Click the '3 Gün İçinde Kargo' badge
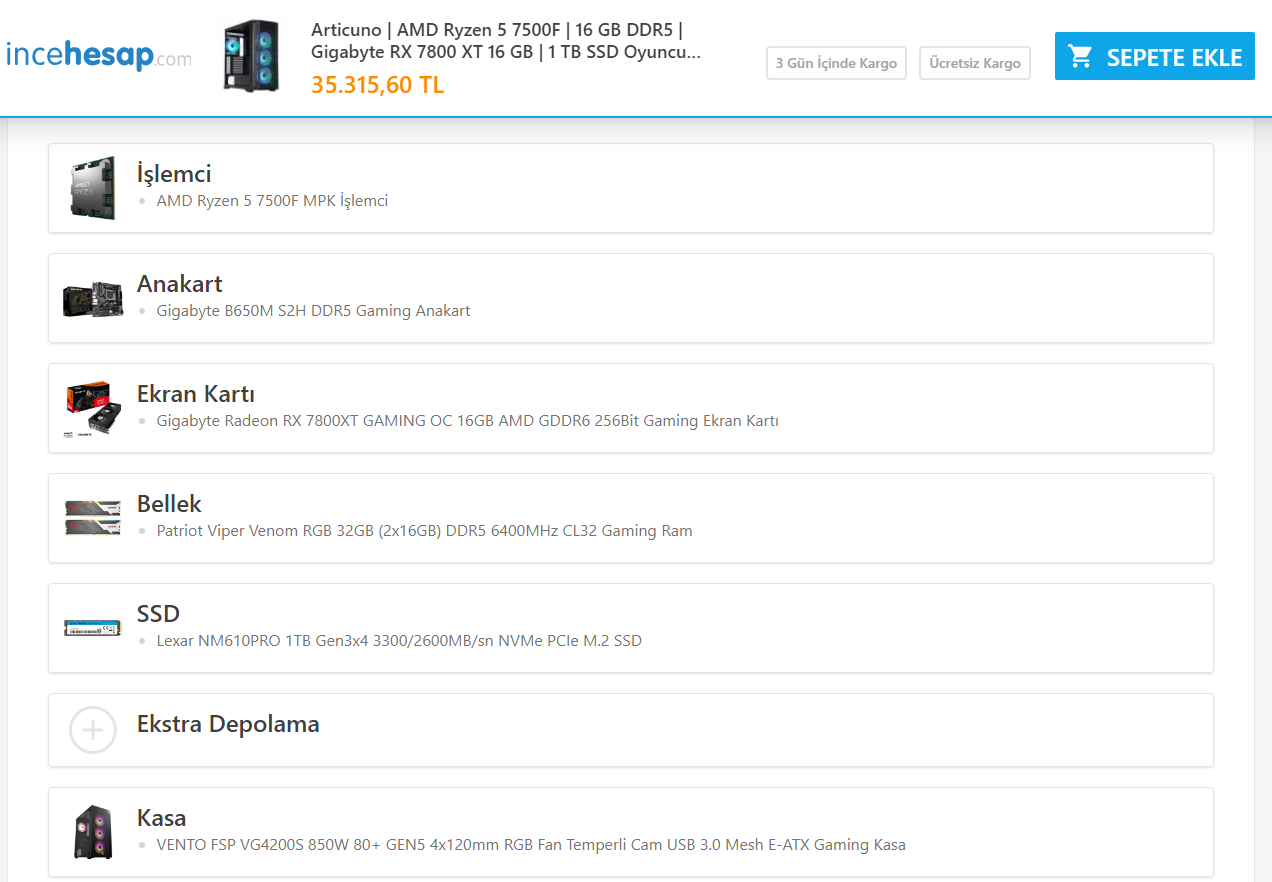The width and height of the screenshot is (1272, 882). 836,63
